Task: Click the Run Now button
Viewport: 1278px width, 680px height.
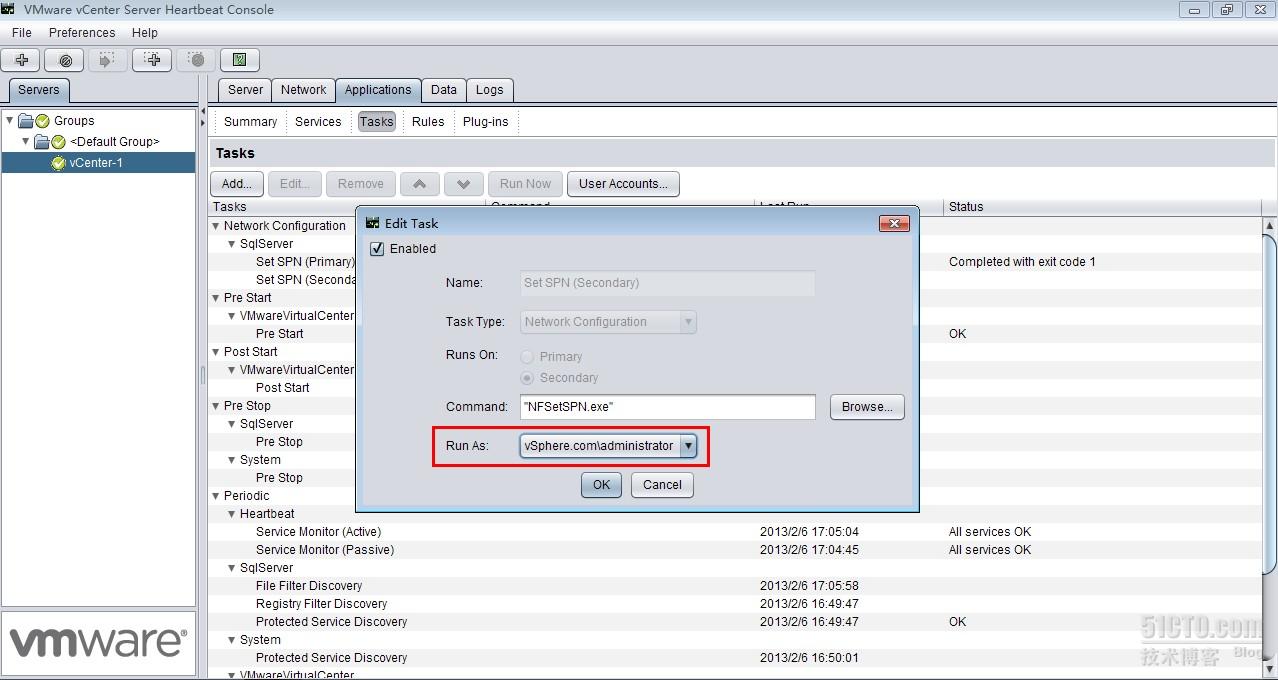Action: pyautogui.click(x=525, y=184)
